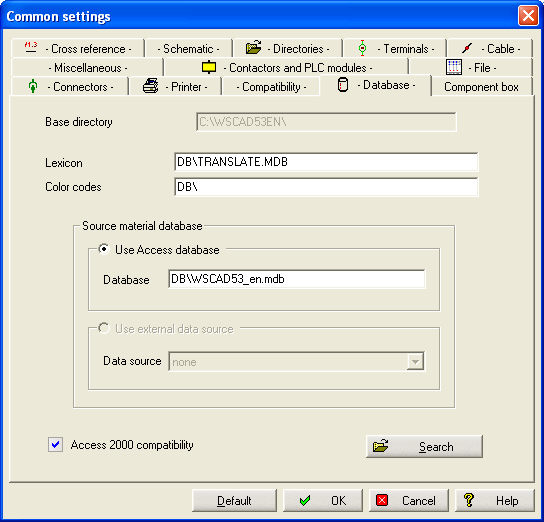Select the Terminals symbol icon
544x522 pixels.
click(362, 48)
